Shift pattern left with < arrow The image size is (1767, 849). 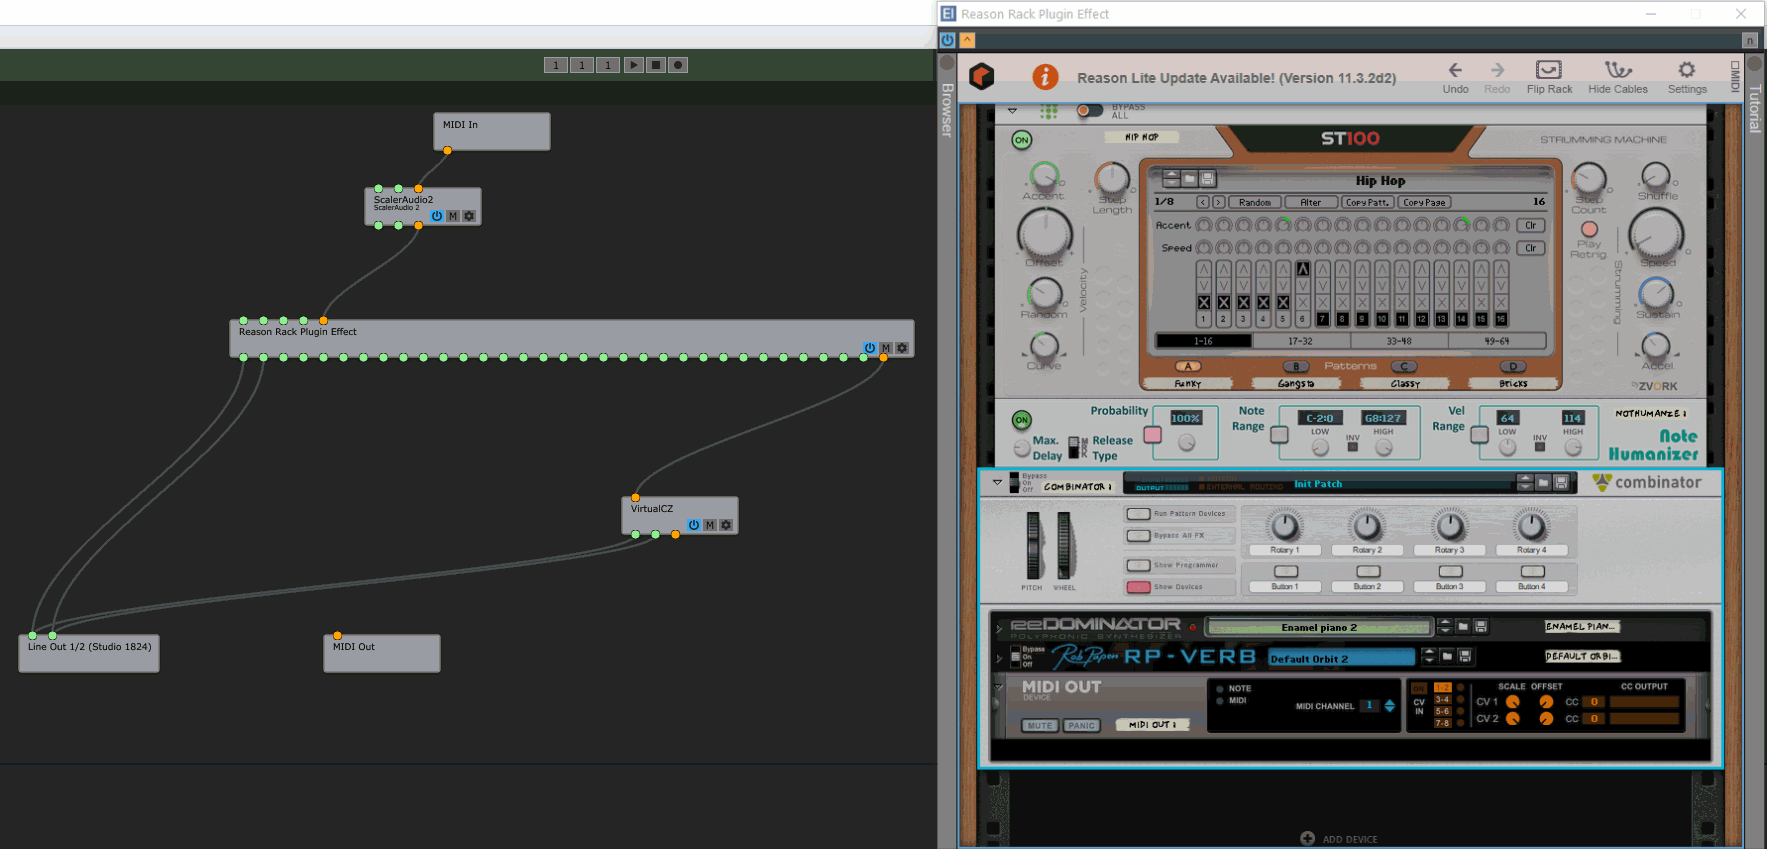1203,202
